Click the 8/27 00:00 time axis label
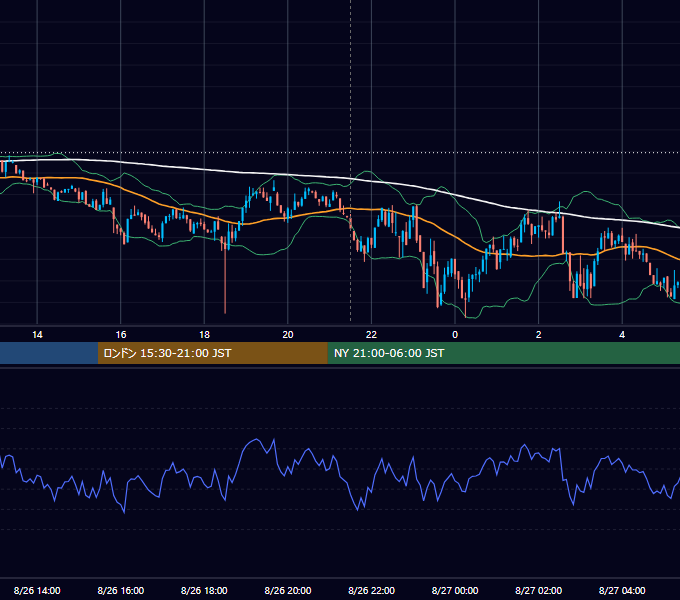The width and height of the screenshot is (680, 600). click(455, 590)
